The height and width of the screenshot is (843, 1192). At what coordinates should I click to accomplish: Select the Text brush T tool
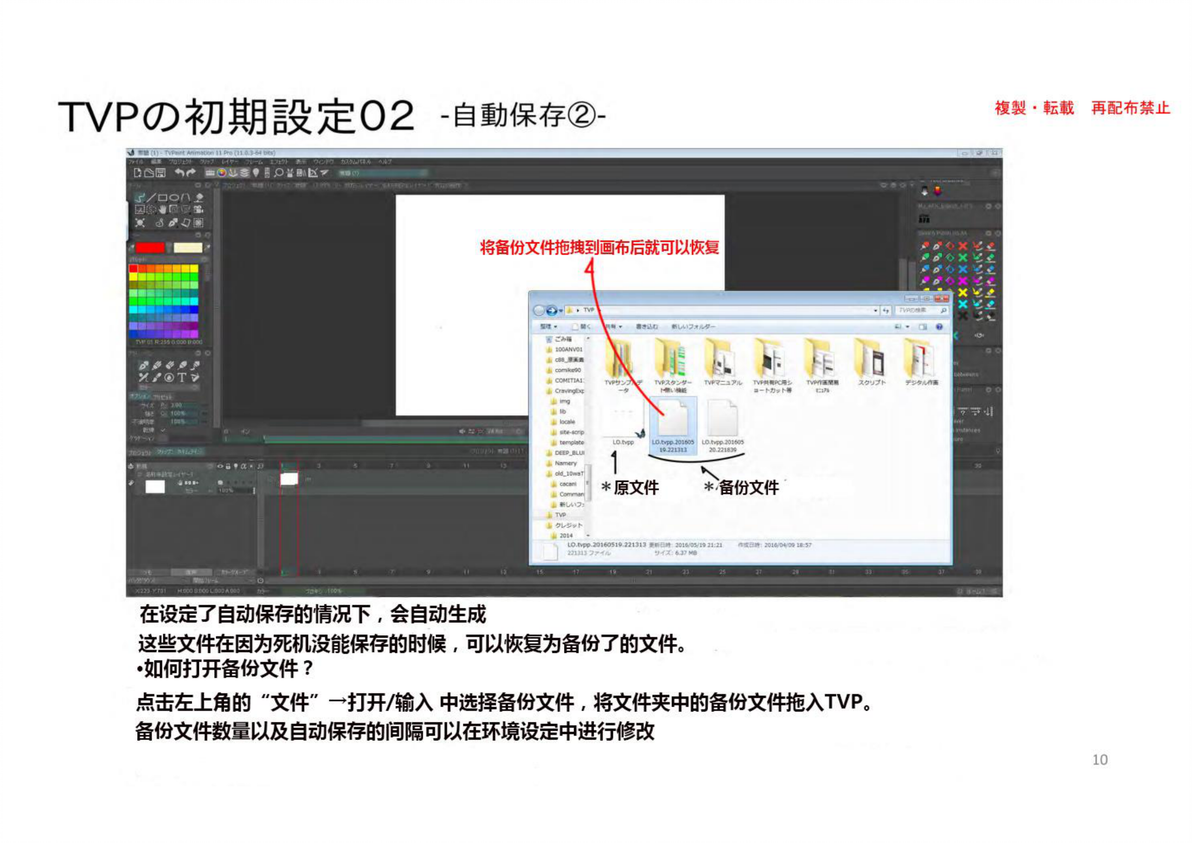pyautogui.click(x=182, y=377)
